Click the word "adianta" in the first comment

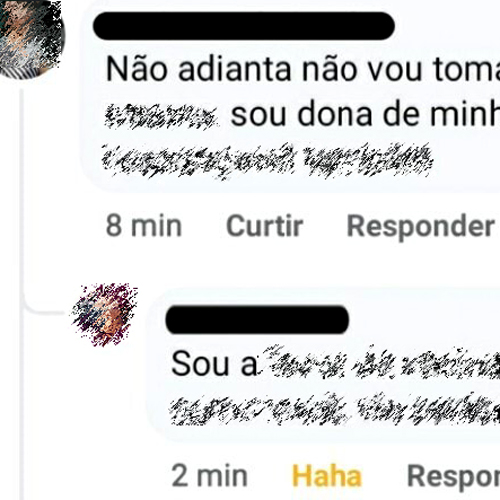235,69
